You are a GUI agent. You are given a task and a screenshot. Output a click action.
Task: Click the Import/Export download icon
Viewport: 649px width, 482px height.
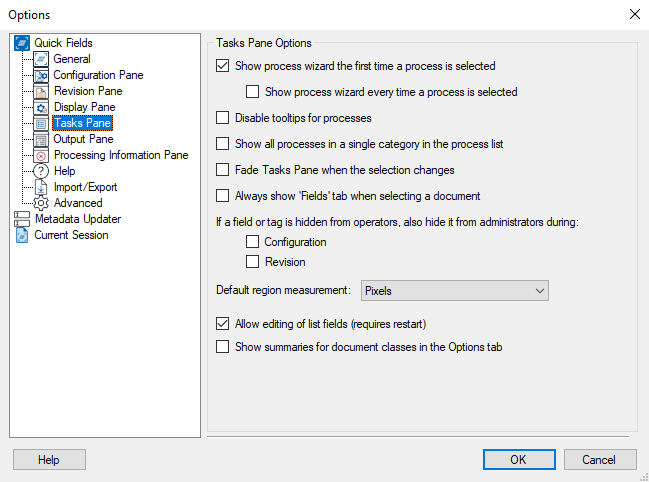[41, 187]
